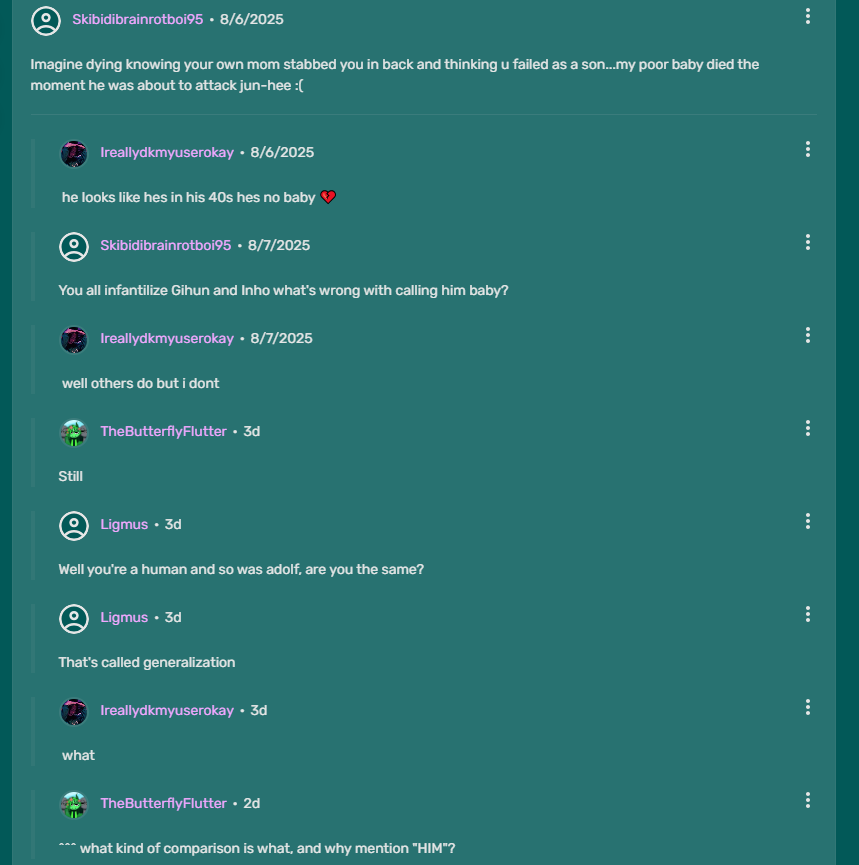Screen dimensions: 859x865
Task: Open TheButterflyFlutter profile link on 3d reply
Action: click(x=163, y=432)
